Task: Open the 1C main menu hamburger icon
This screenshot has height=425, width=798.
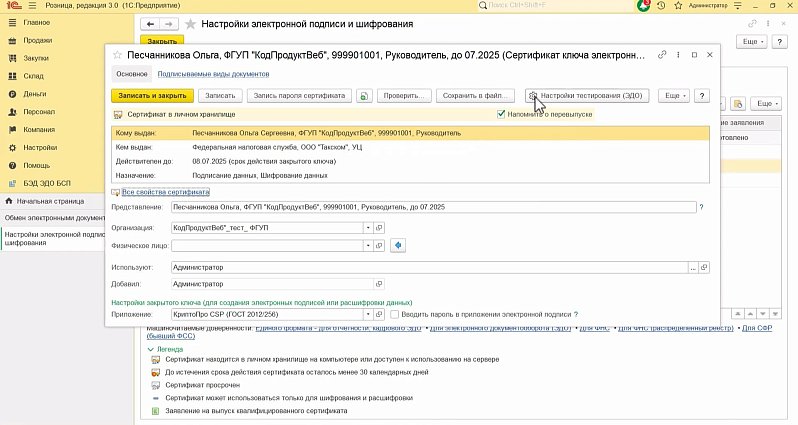Action: 33,6
